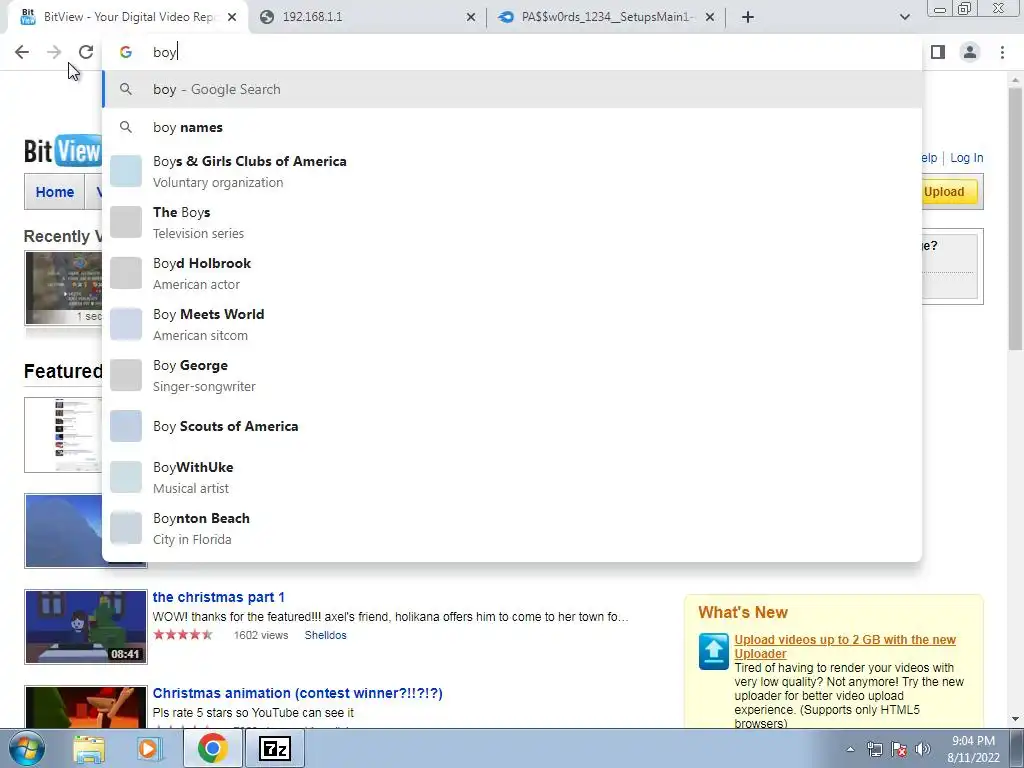The image size is (1024, 768).
Task: Click search icon beside 'boy names'
Action: pos(126,127)
